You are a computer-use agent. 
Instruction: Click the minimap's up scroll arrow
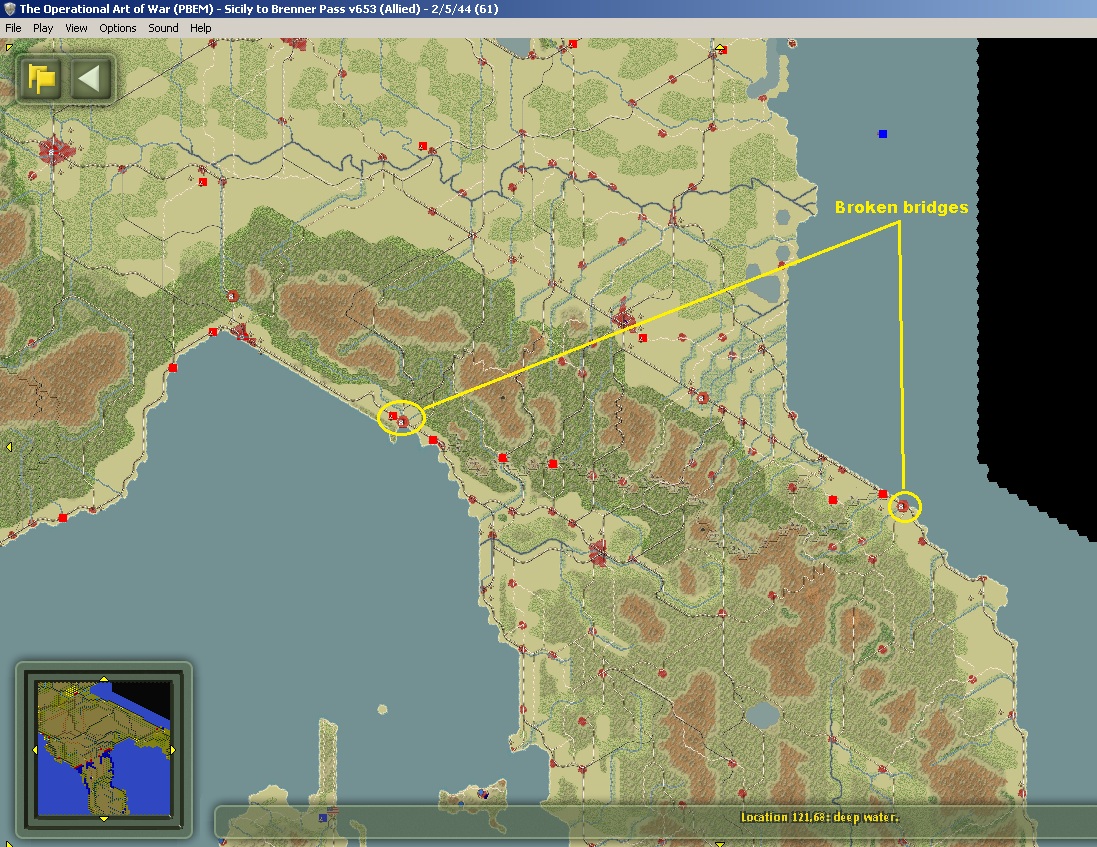pyautogui.click(x=104, y=678)
